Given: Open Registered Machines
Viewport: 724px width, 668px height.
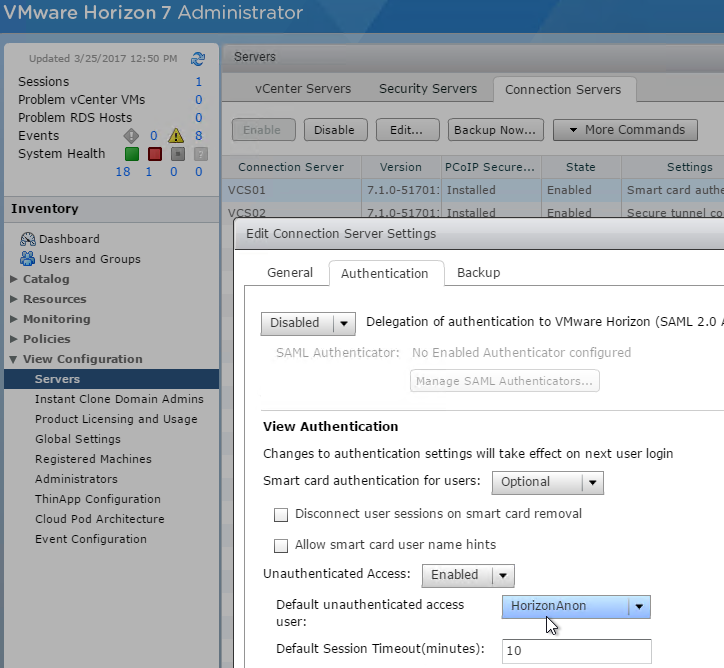Looking at the screenshot, I should point(93,459).
